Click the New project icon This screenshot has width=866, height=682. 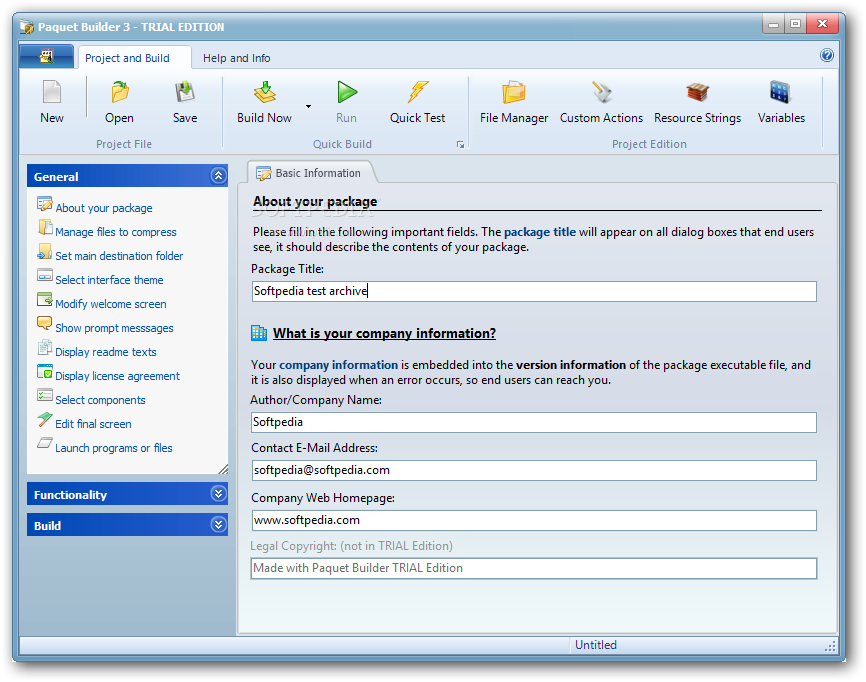pyautogui.click(x=52, y=92)
